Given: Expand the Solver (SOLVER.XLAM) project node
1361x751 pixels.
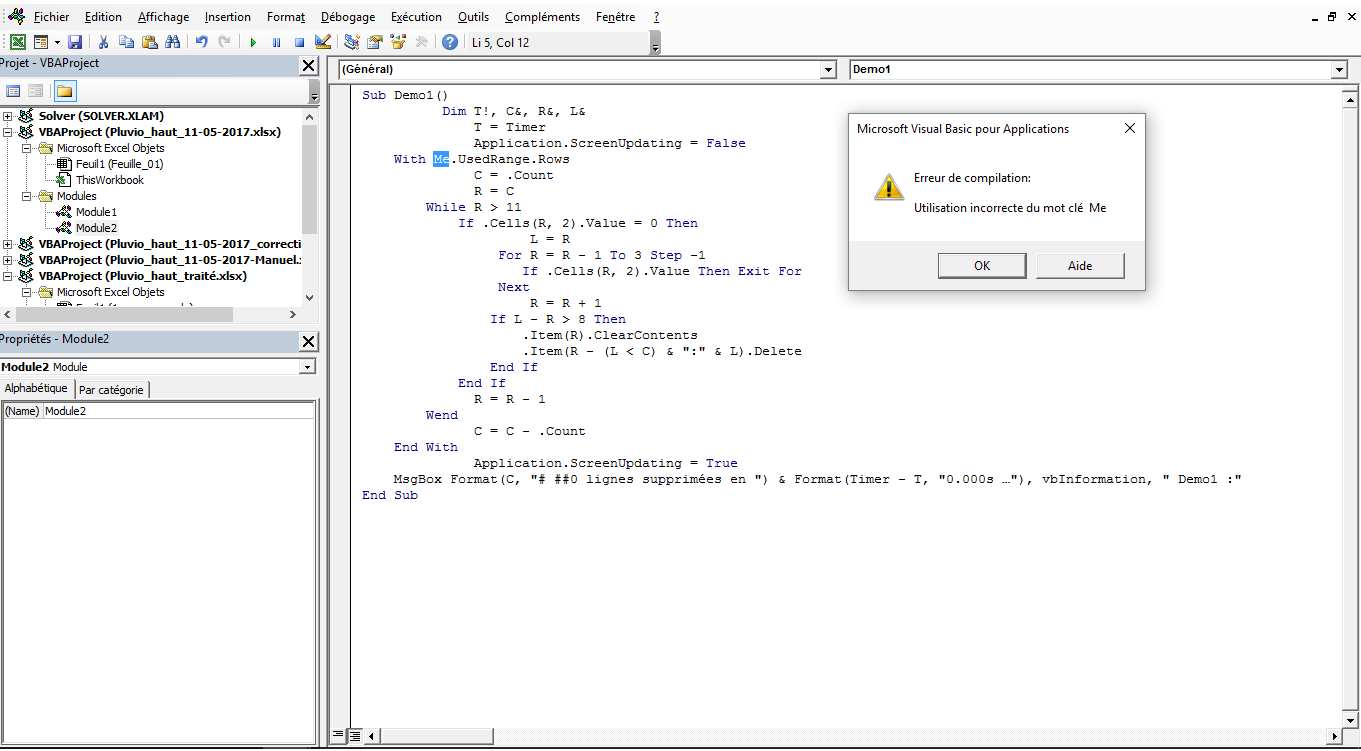Looking at the screenshot, I should pos(8,116).
